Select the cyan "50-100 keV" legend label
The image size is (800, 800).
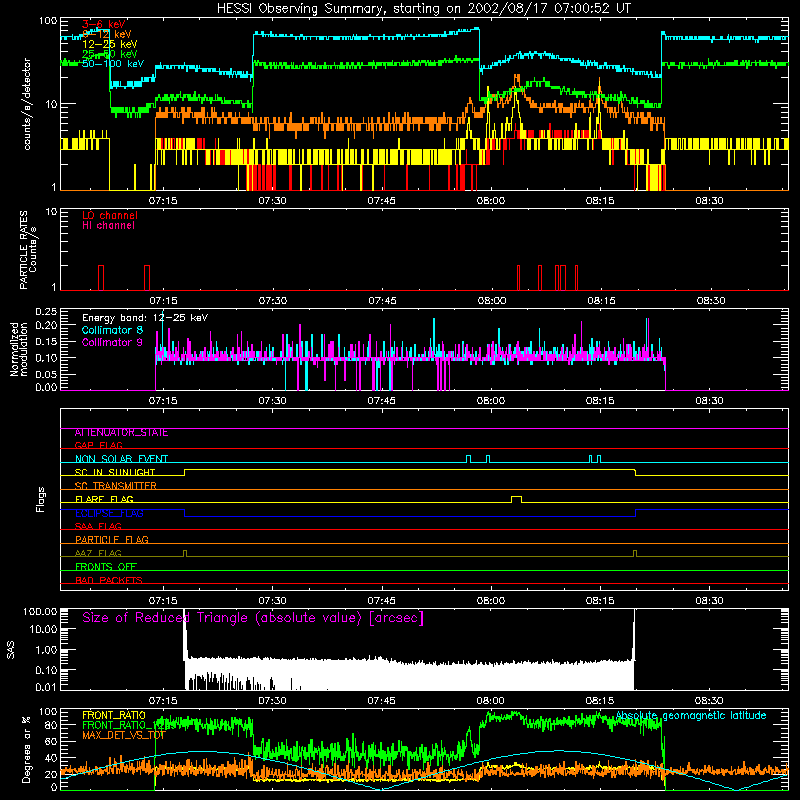coord(113,64)
